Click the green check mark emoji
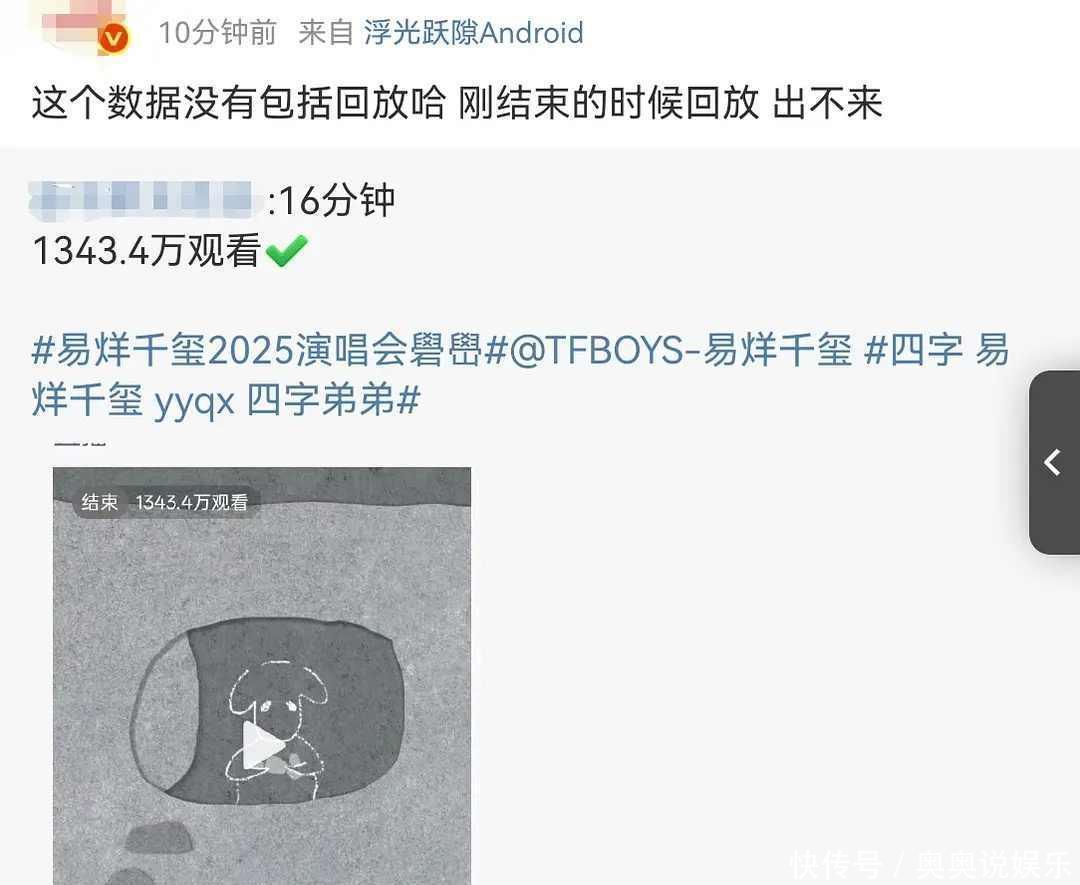 tap(287, 249)
